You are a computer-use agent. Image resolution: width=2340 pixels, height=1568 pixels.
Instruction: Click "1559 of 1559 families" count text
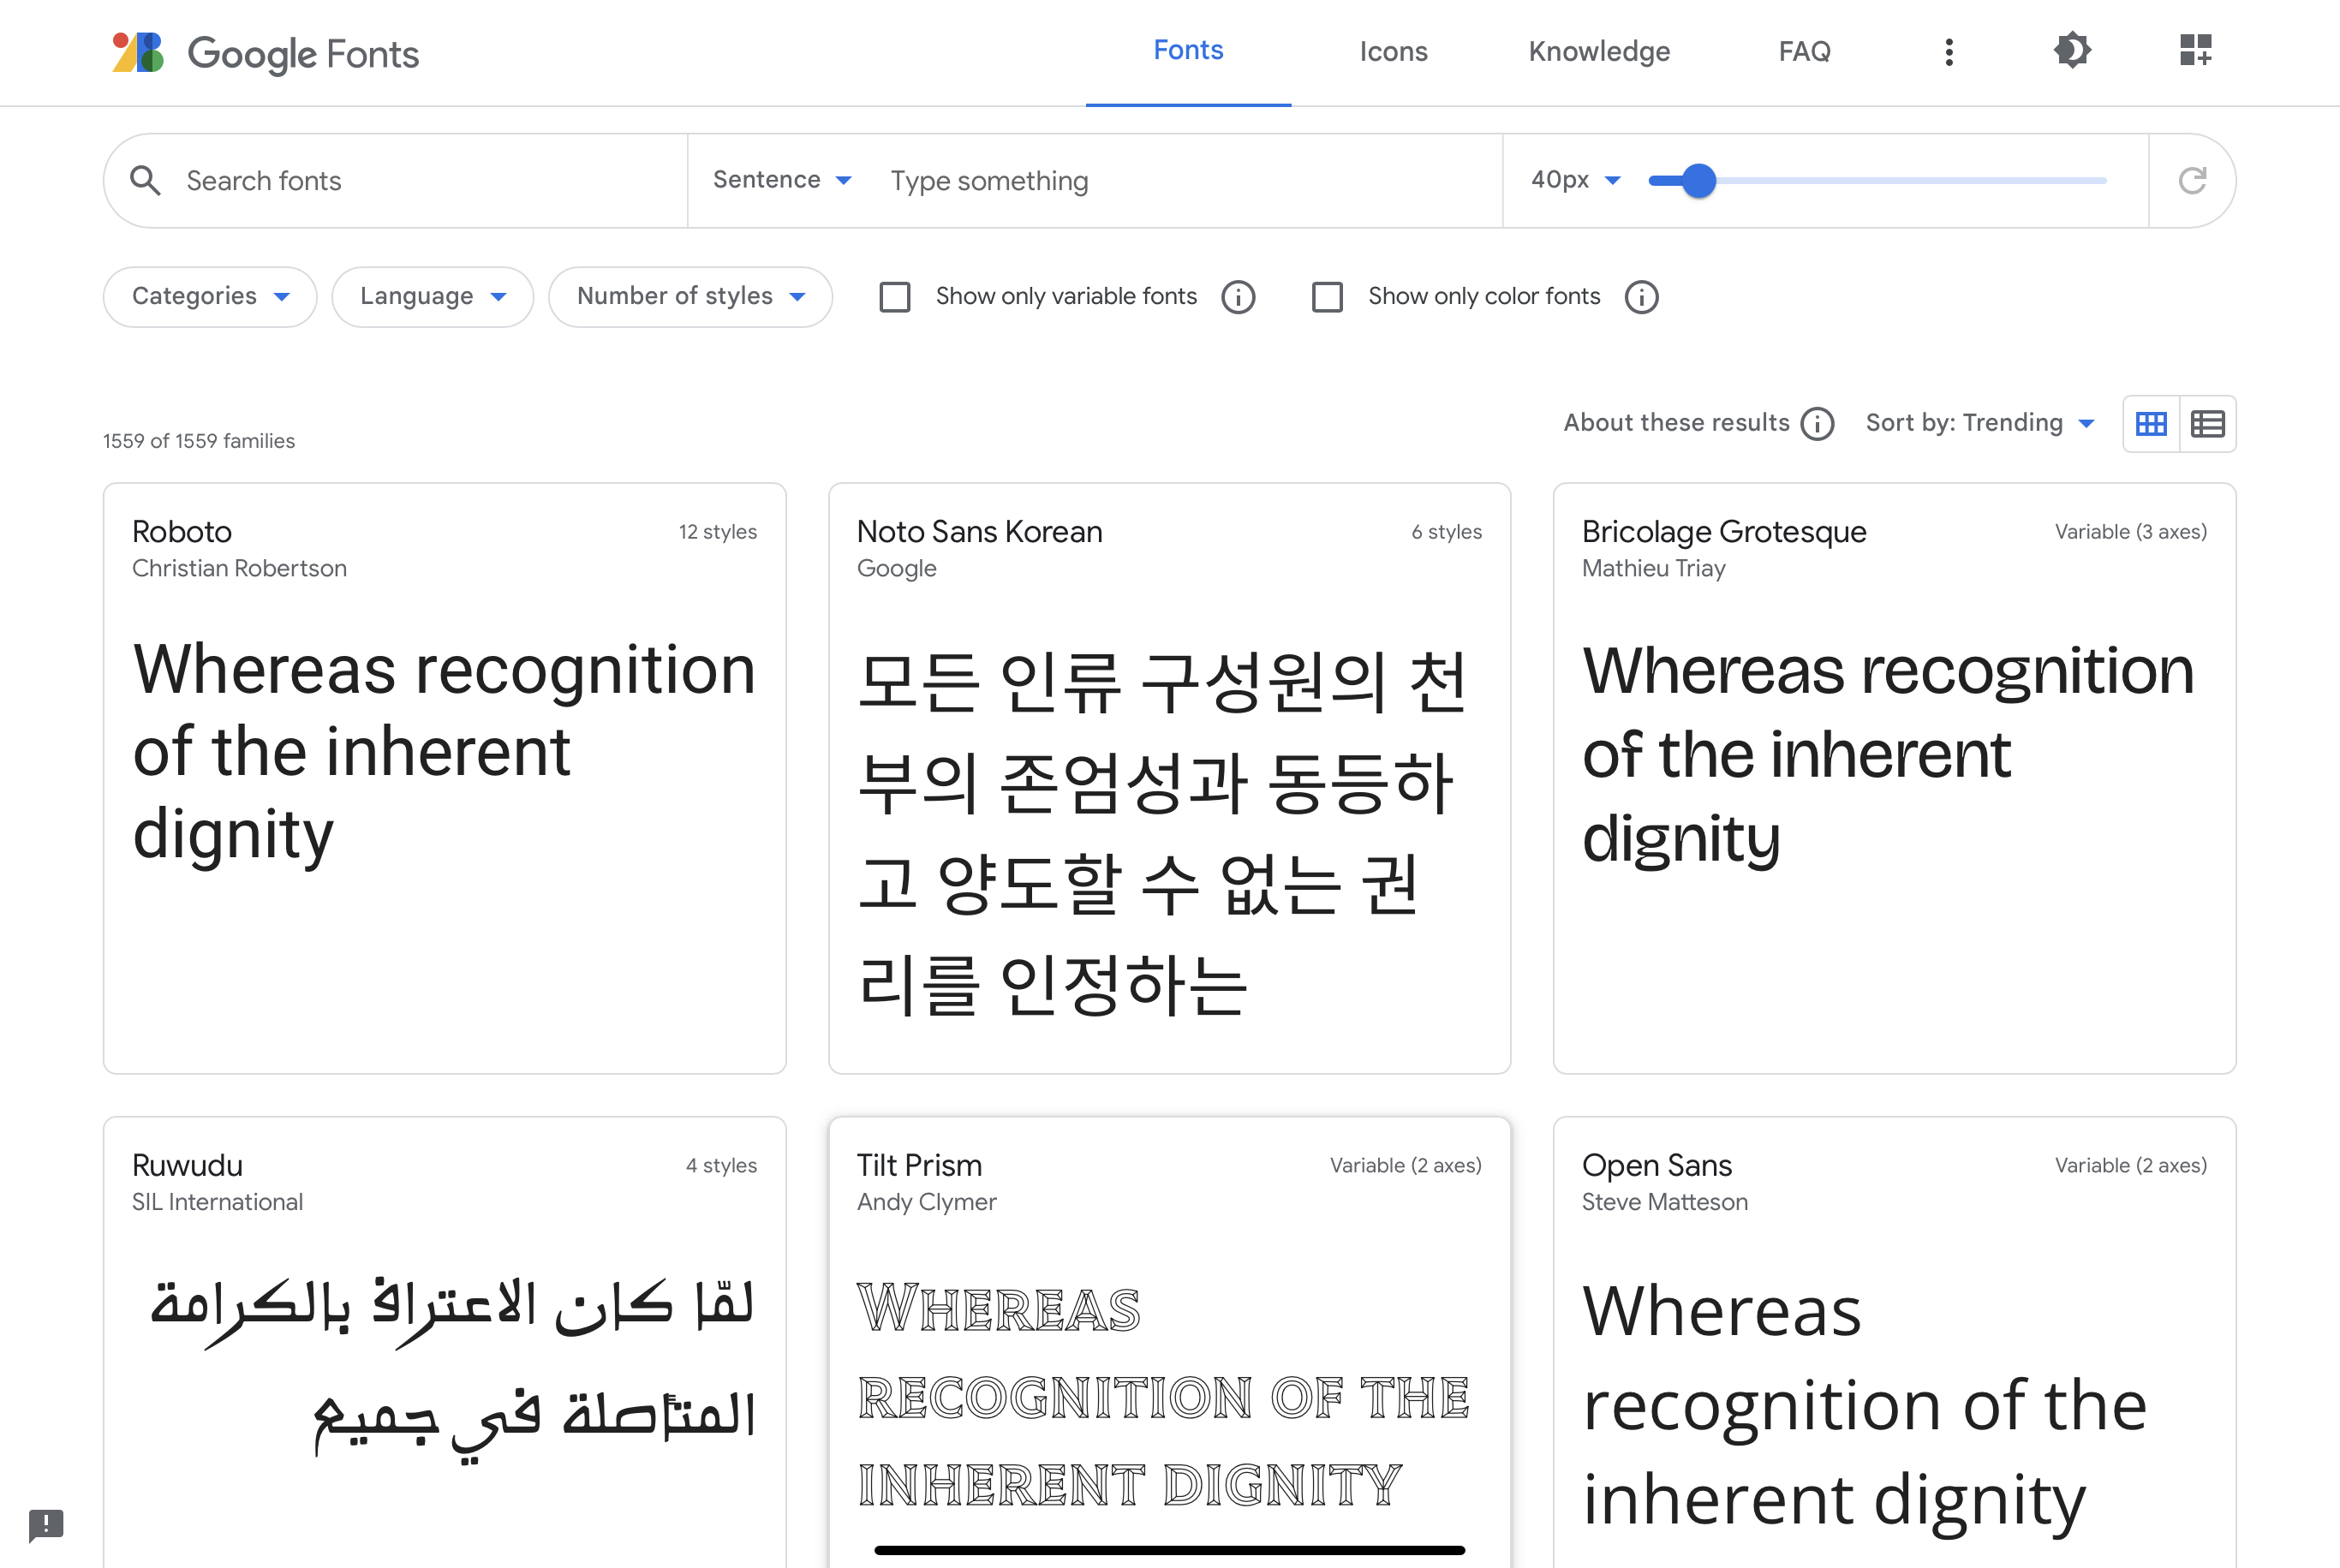pos(199,441)
